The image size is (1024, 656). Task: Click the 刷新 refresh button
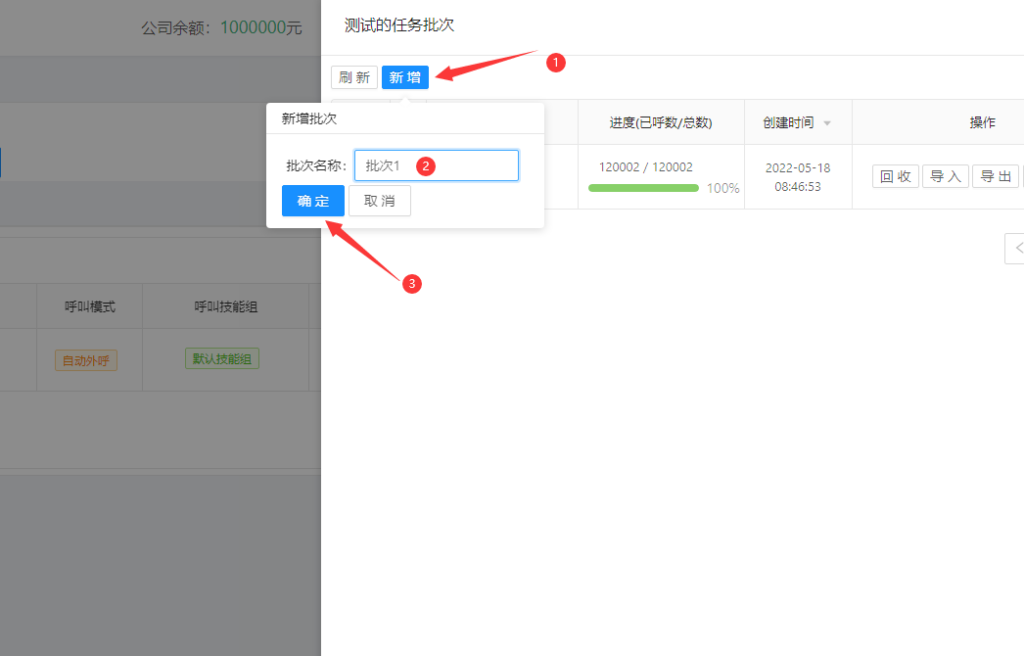pos(354,77)
